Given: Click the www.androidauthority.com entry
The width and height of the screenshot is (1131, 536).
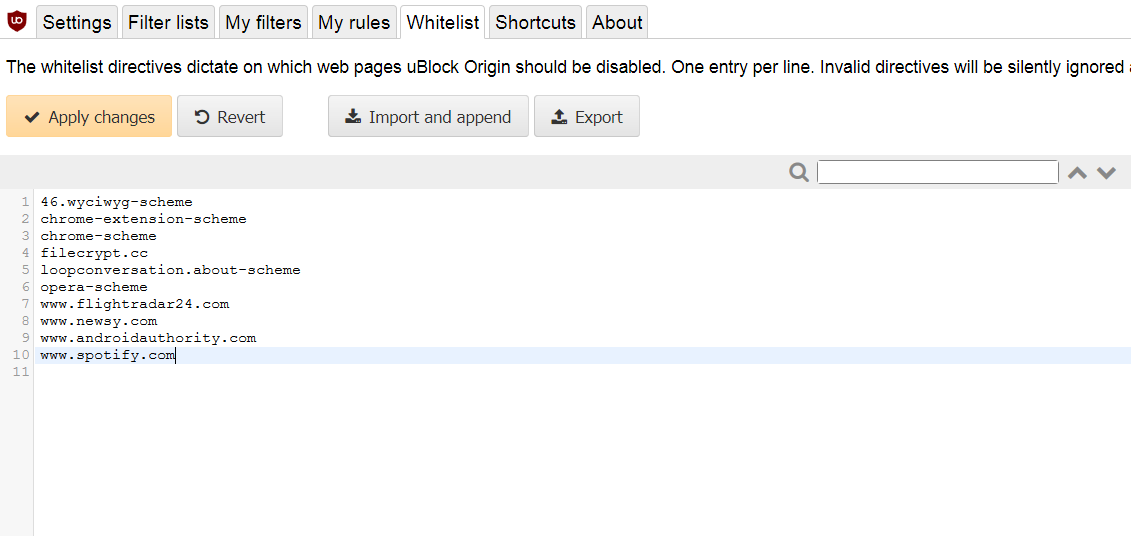Looking at the screenshot, I should [148, 338].
